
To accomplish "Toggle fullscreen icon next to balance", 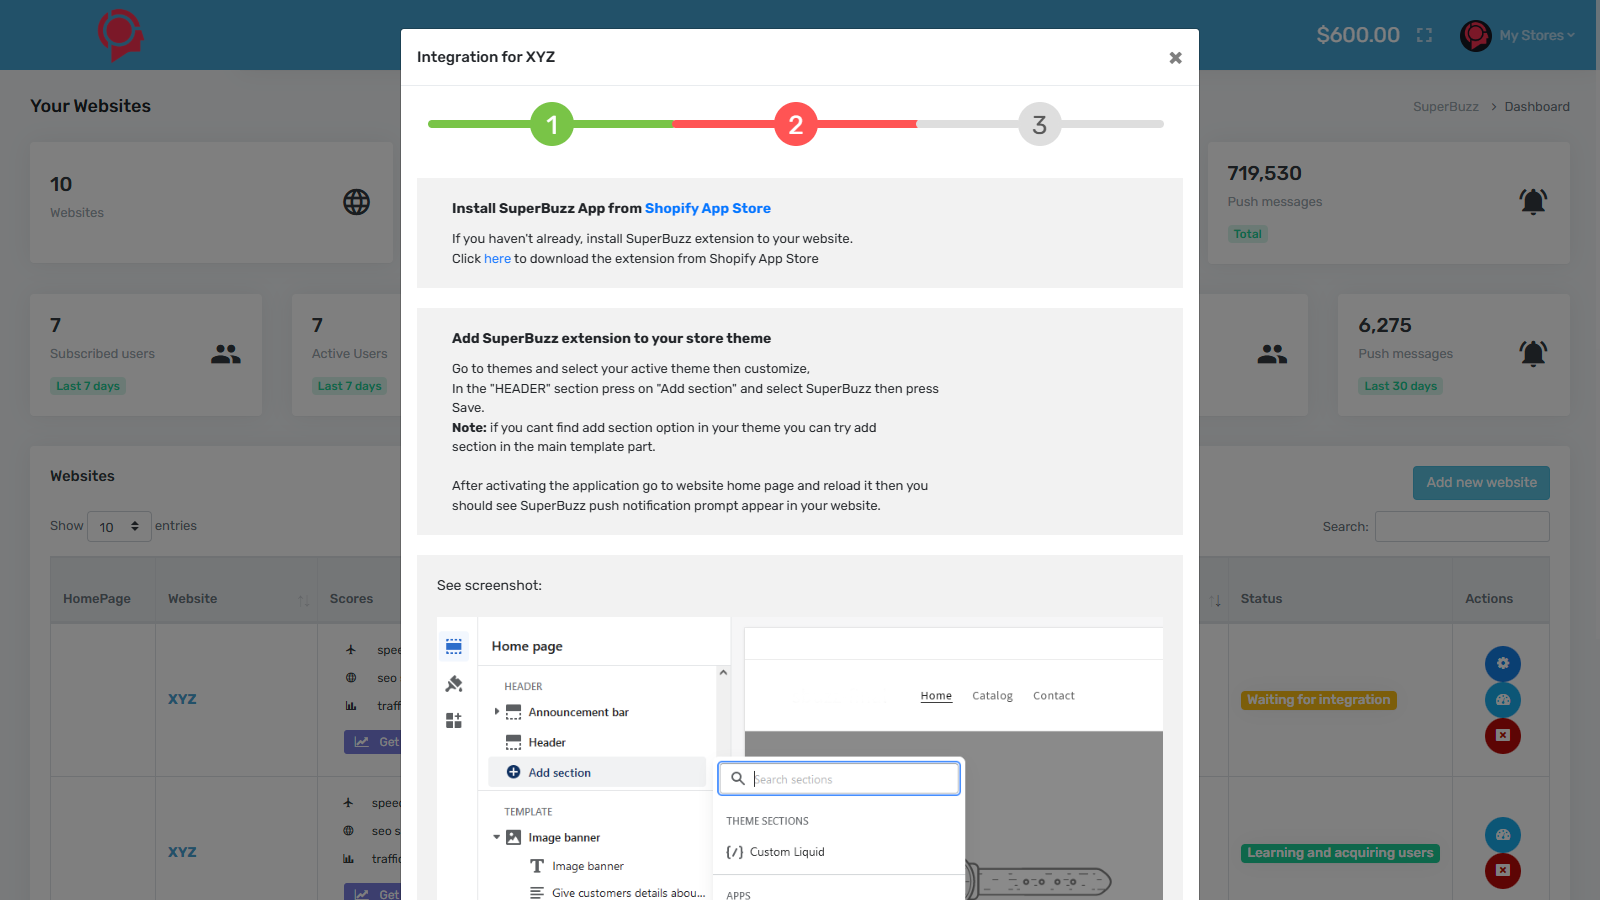I will [1424, 35].
